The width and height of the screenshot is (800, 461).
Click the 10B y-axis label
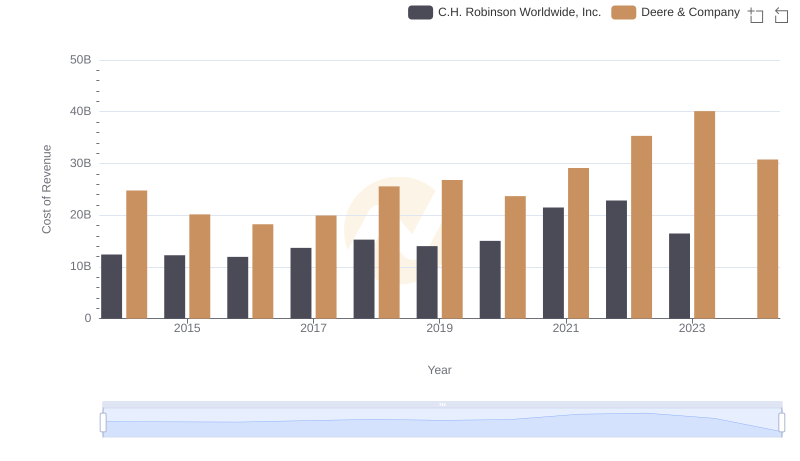[81, 266]
